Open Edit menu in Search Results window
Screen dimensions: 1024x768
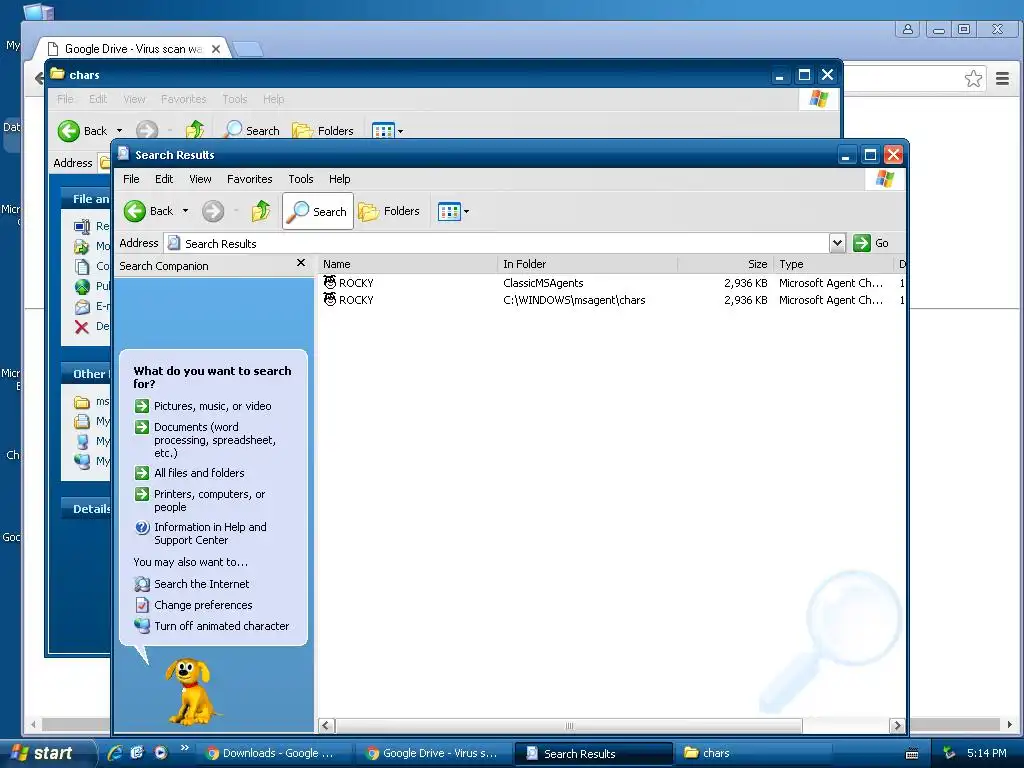(x=164, y=179)
